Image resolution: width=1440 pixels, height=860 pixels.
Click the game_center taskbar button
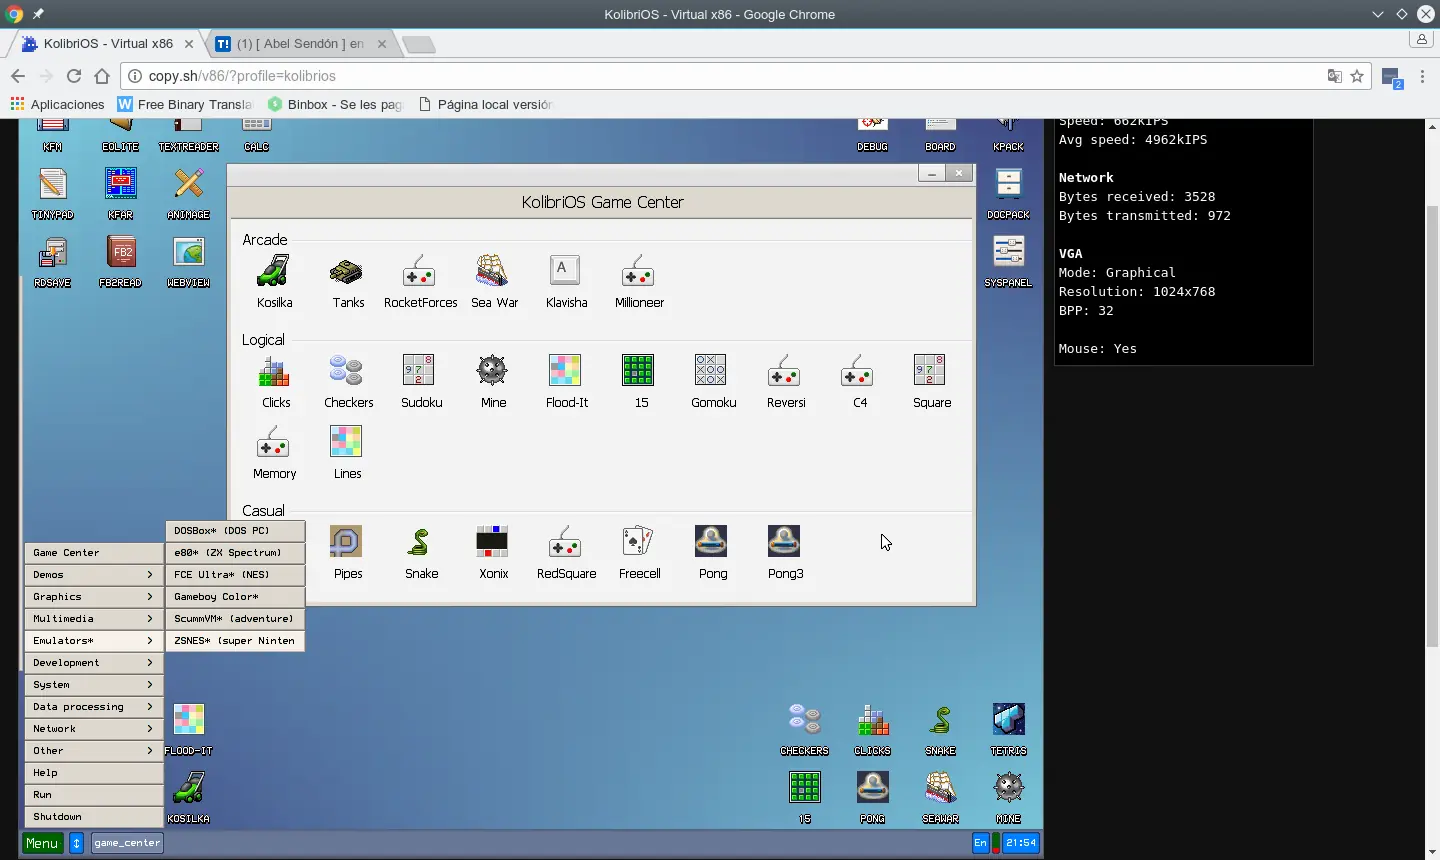coord(127,843)
